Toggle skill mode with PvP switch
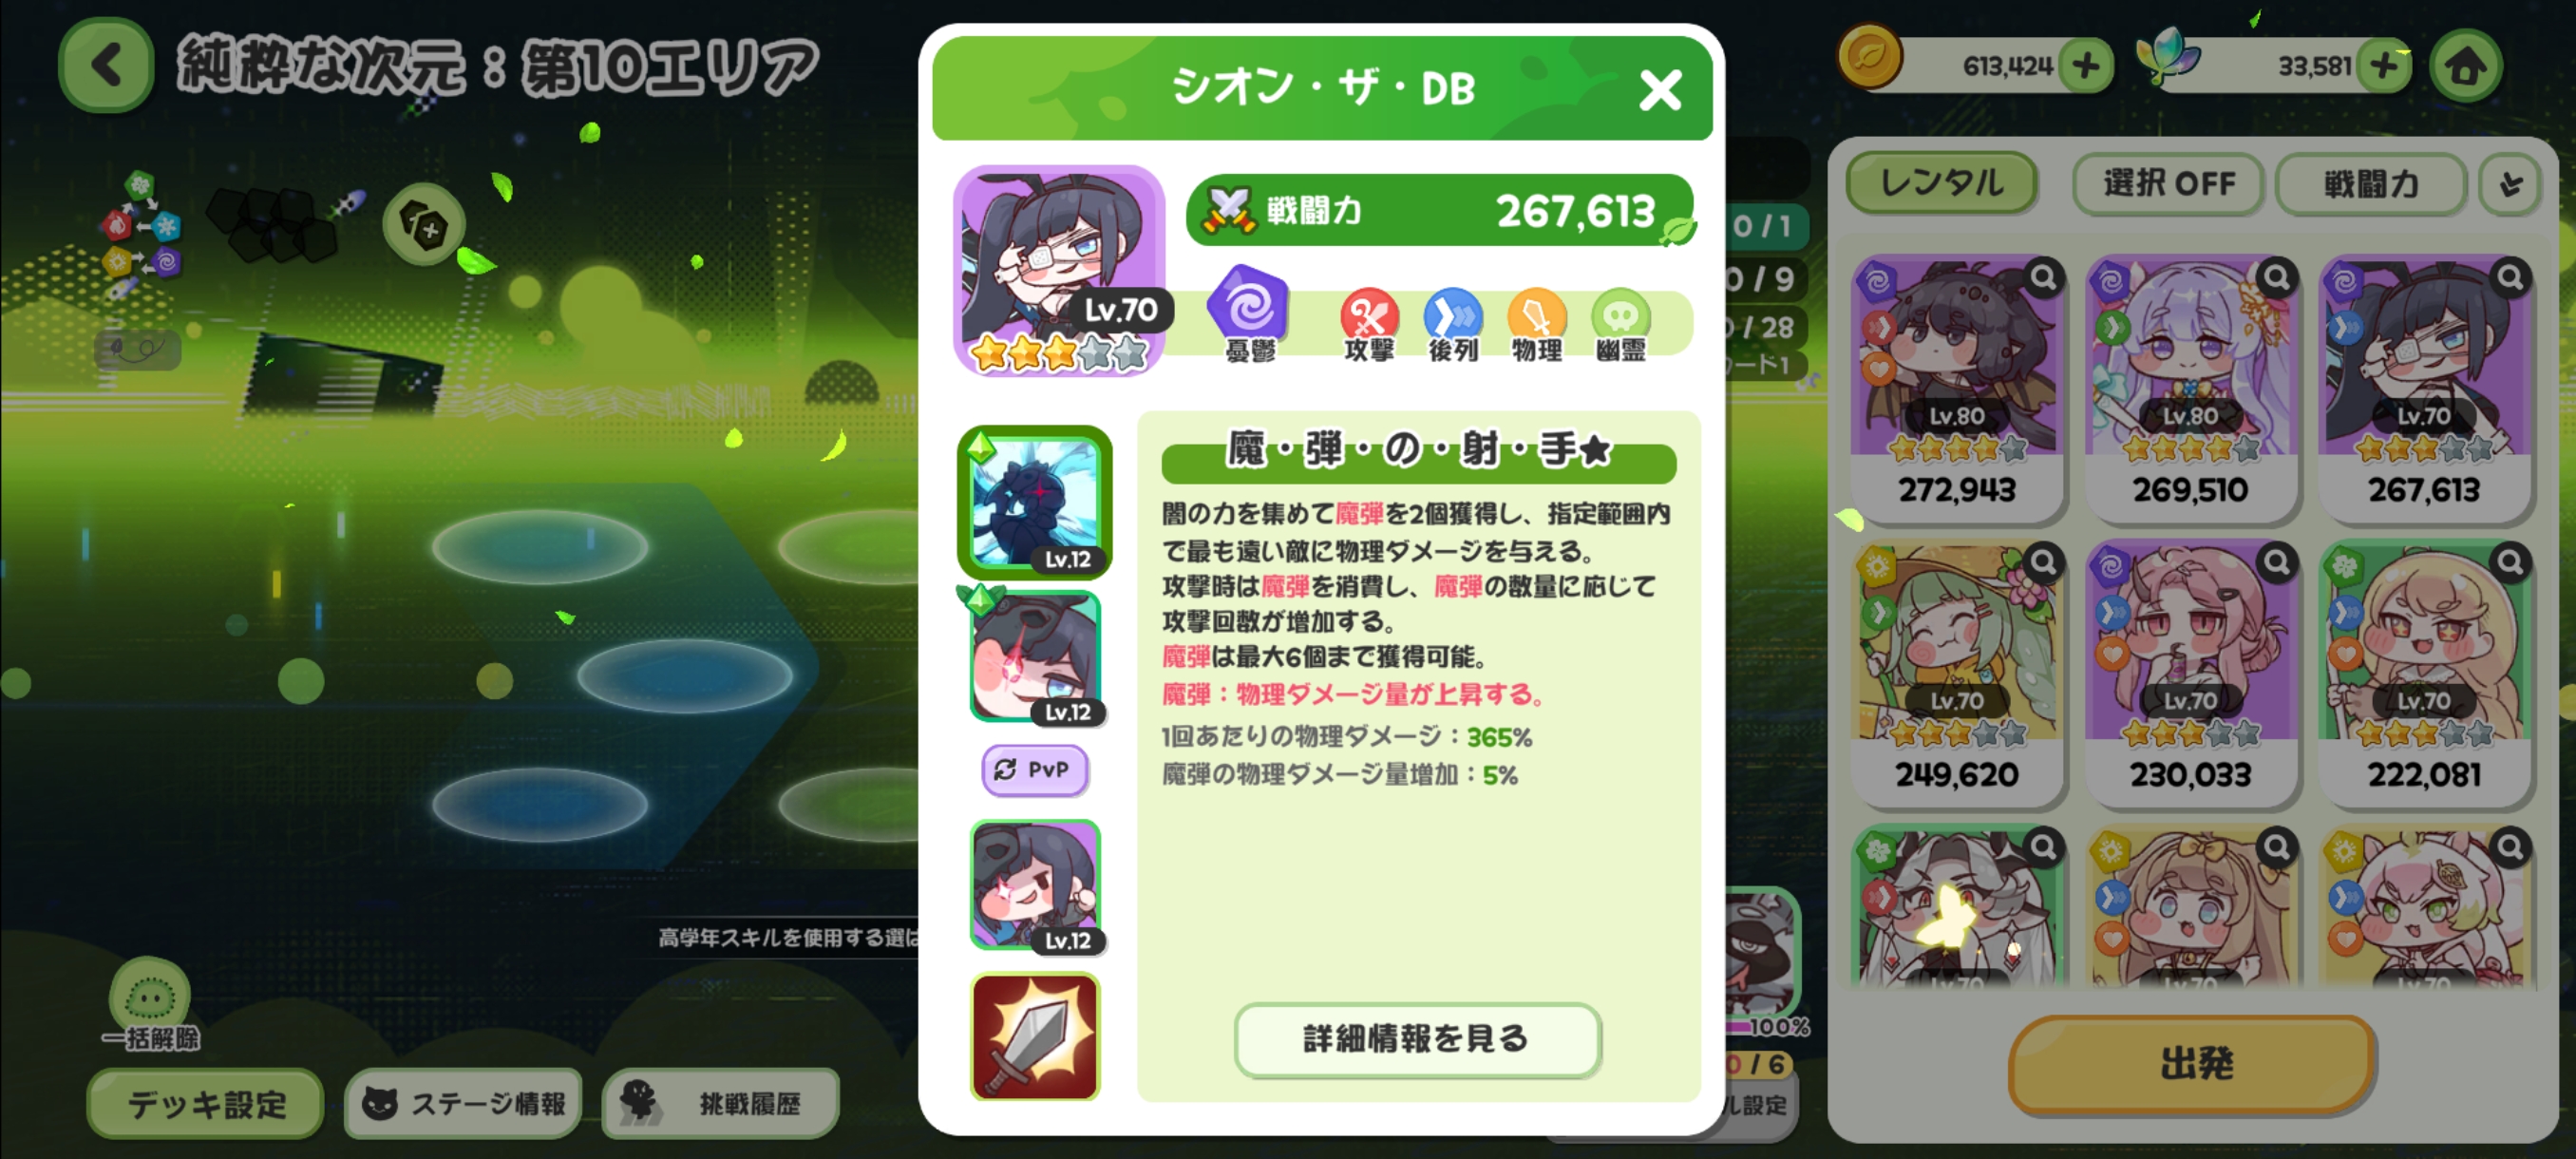Screen dimensions: 2576x1159 point(1034,769)
